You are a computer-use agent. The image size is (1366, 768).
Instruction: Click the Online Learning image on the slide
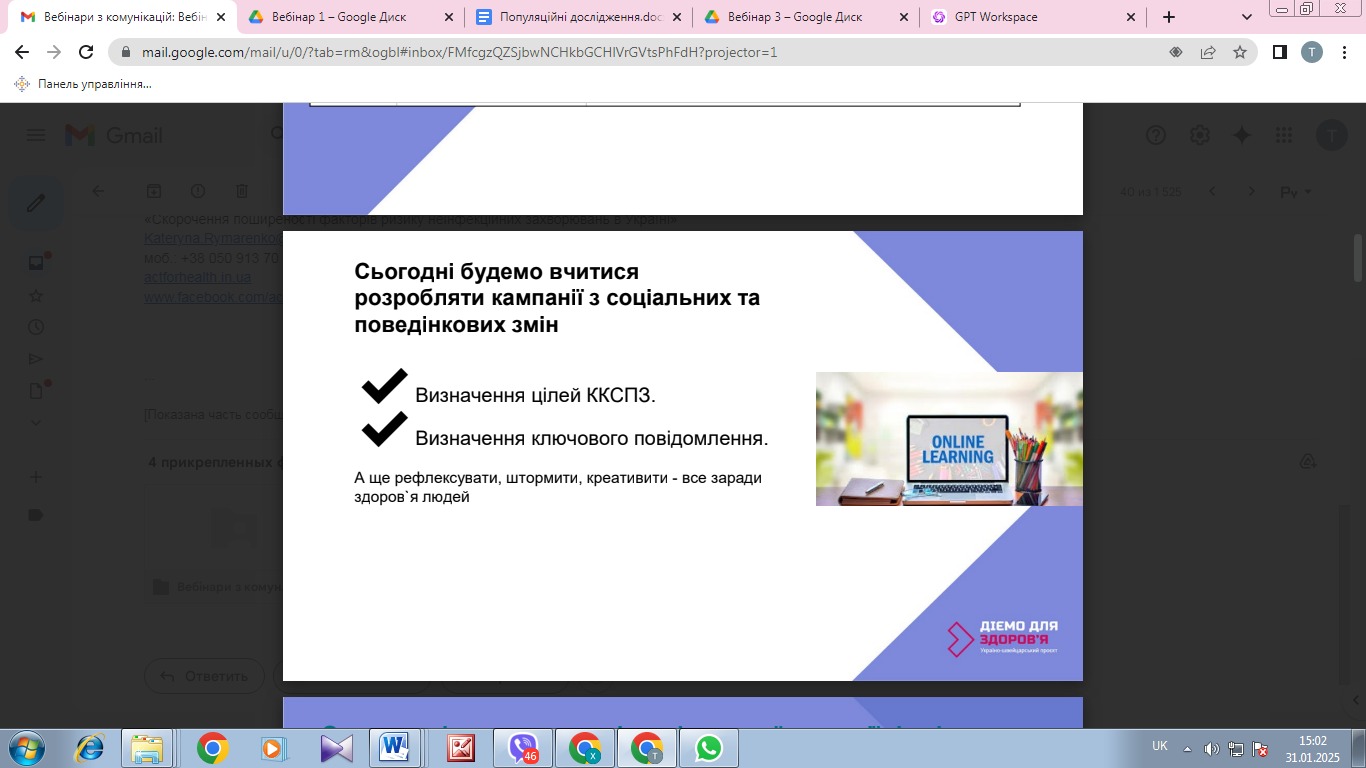pos(948,439)
